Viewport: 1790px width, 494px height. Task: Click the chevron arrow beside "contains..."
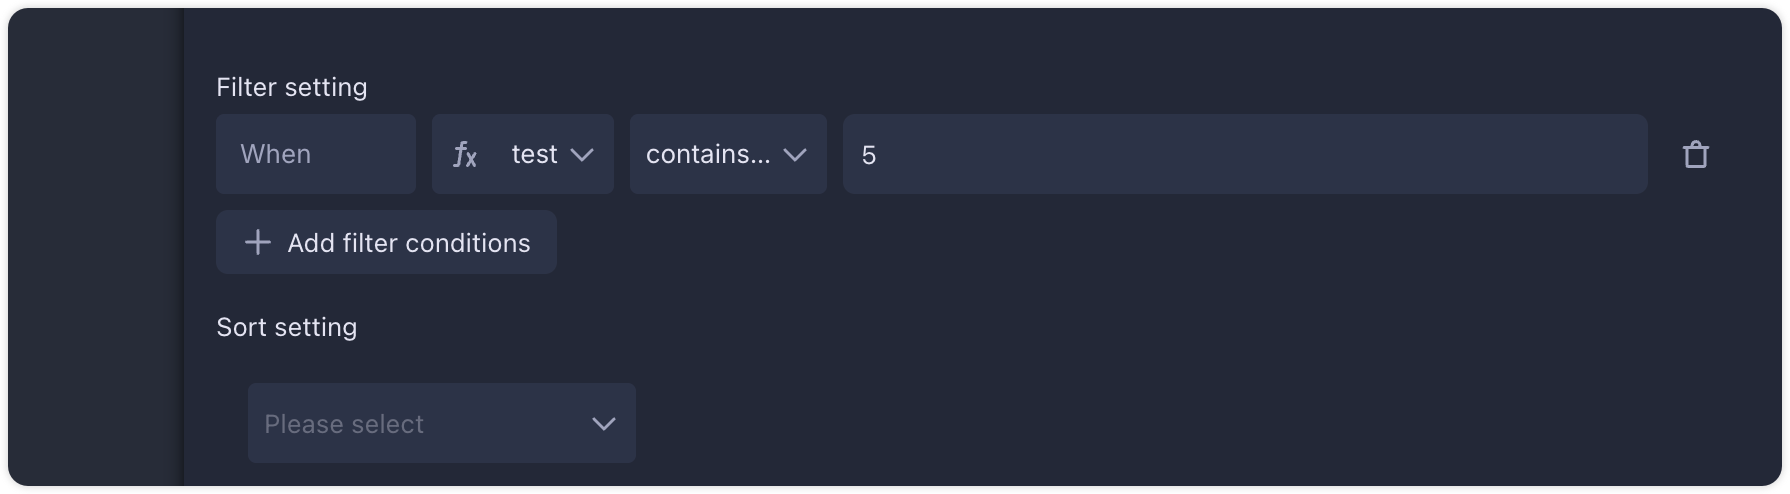[795, 155]
